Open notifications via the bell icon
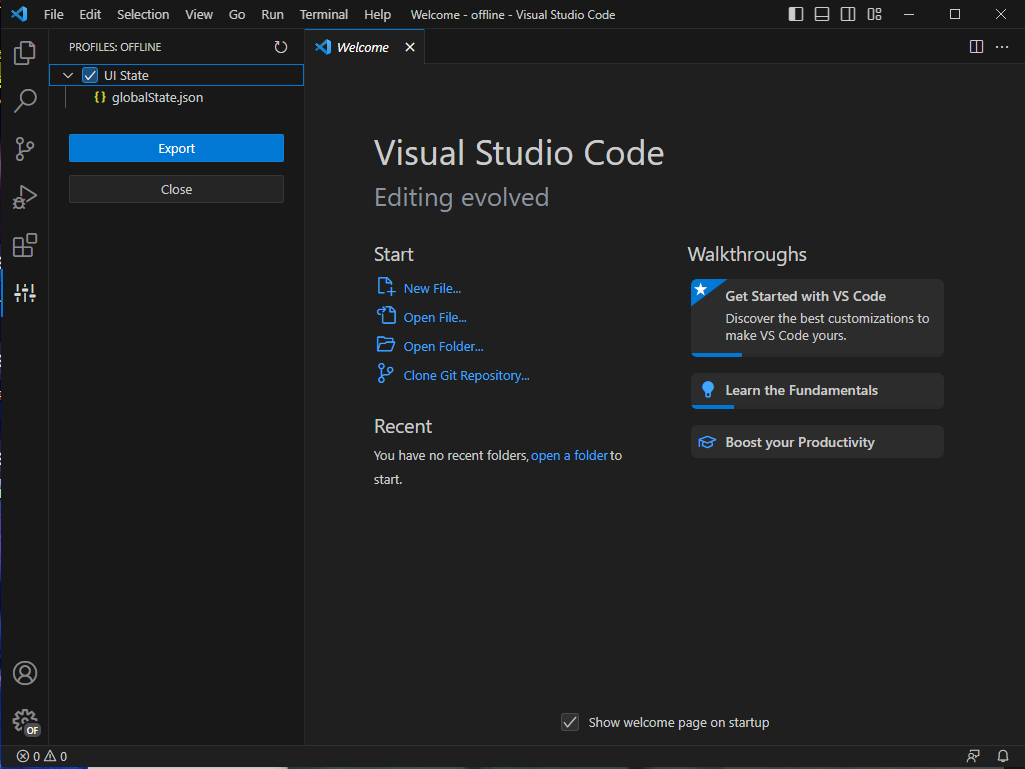Viewport: 1025px width, 769px height. coord(1003,756)
